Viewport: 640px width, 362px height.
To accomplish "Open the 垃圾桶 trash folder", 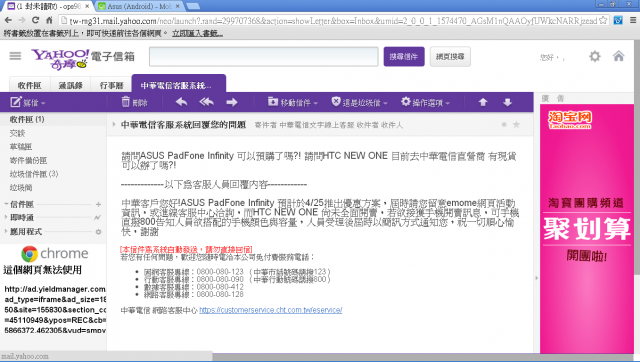I will click(x=21, y=188).
